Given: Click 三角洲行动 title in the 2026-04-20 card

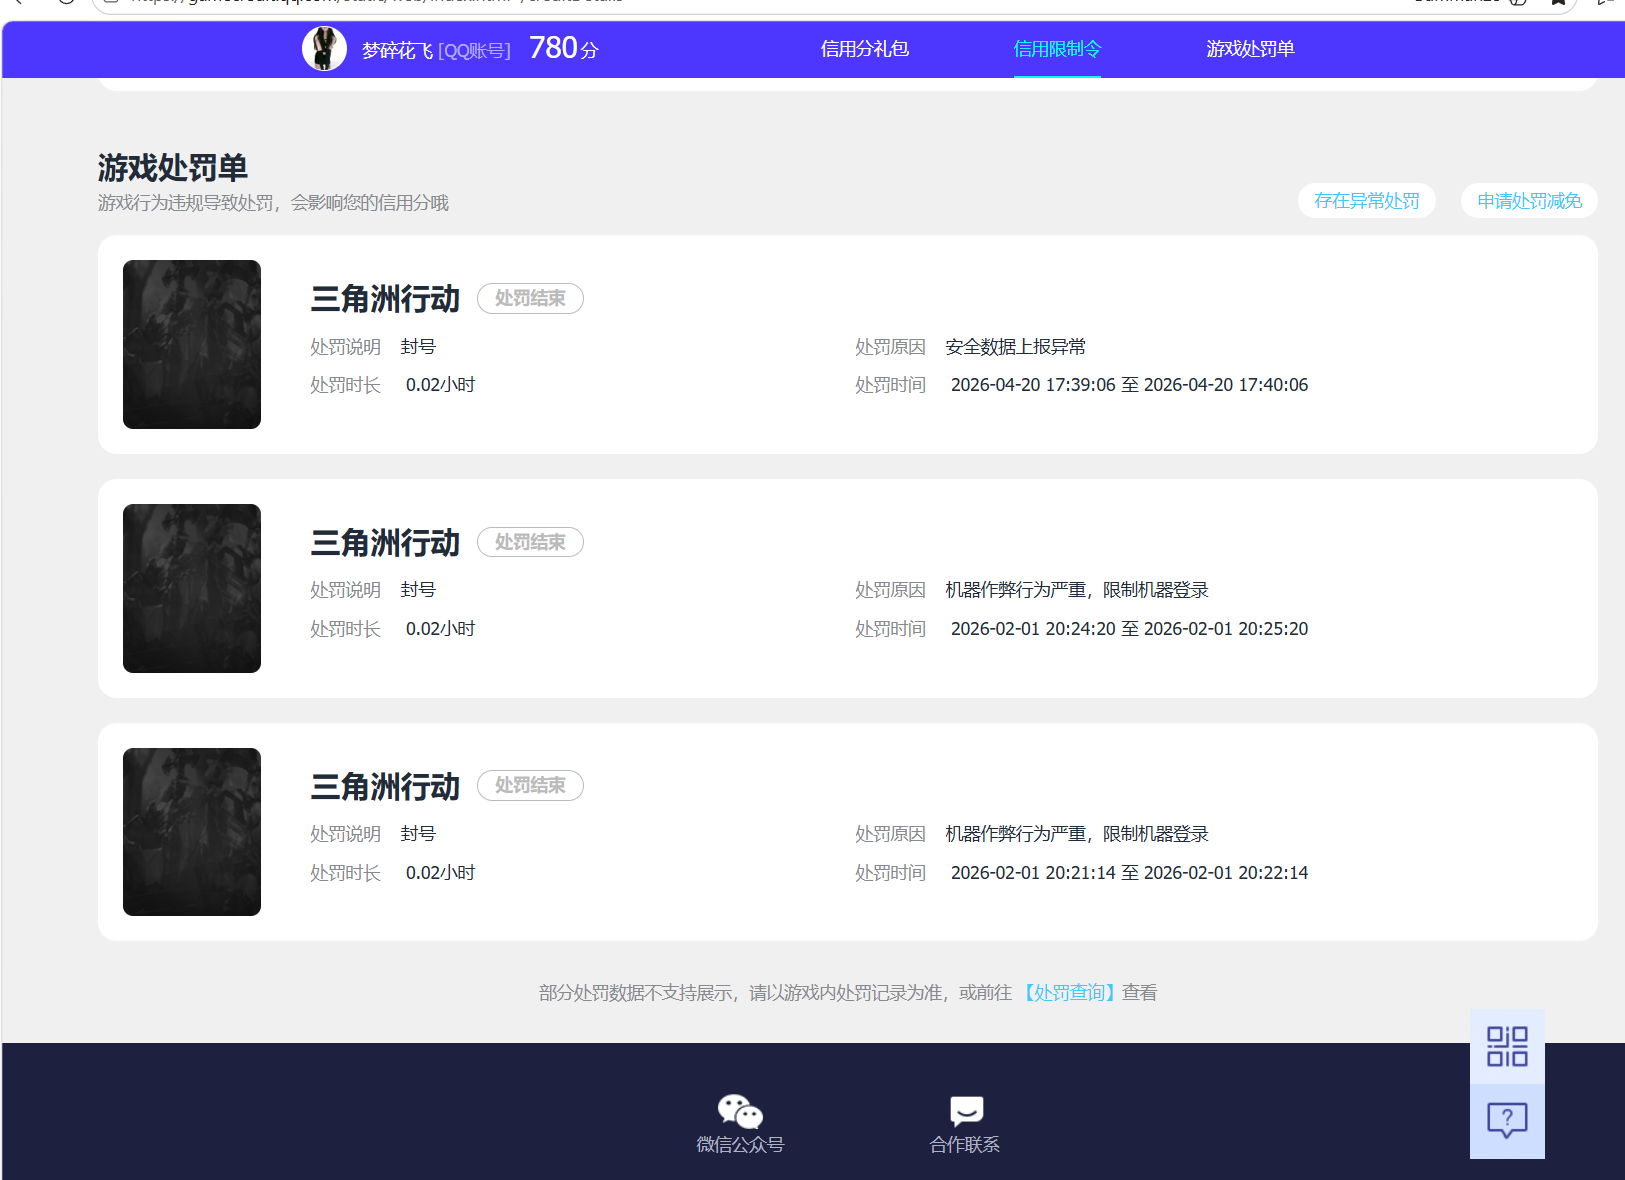Looking at the screenshot, I should pos(385,299).
